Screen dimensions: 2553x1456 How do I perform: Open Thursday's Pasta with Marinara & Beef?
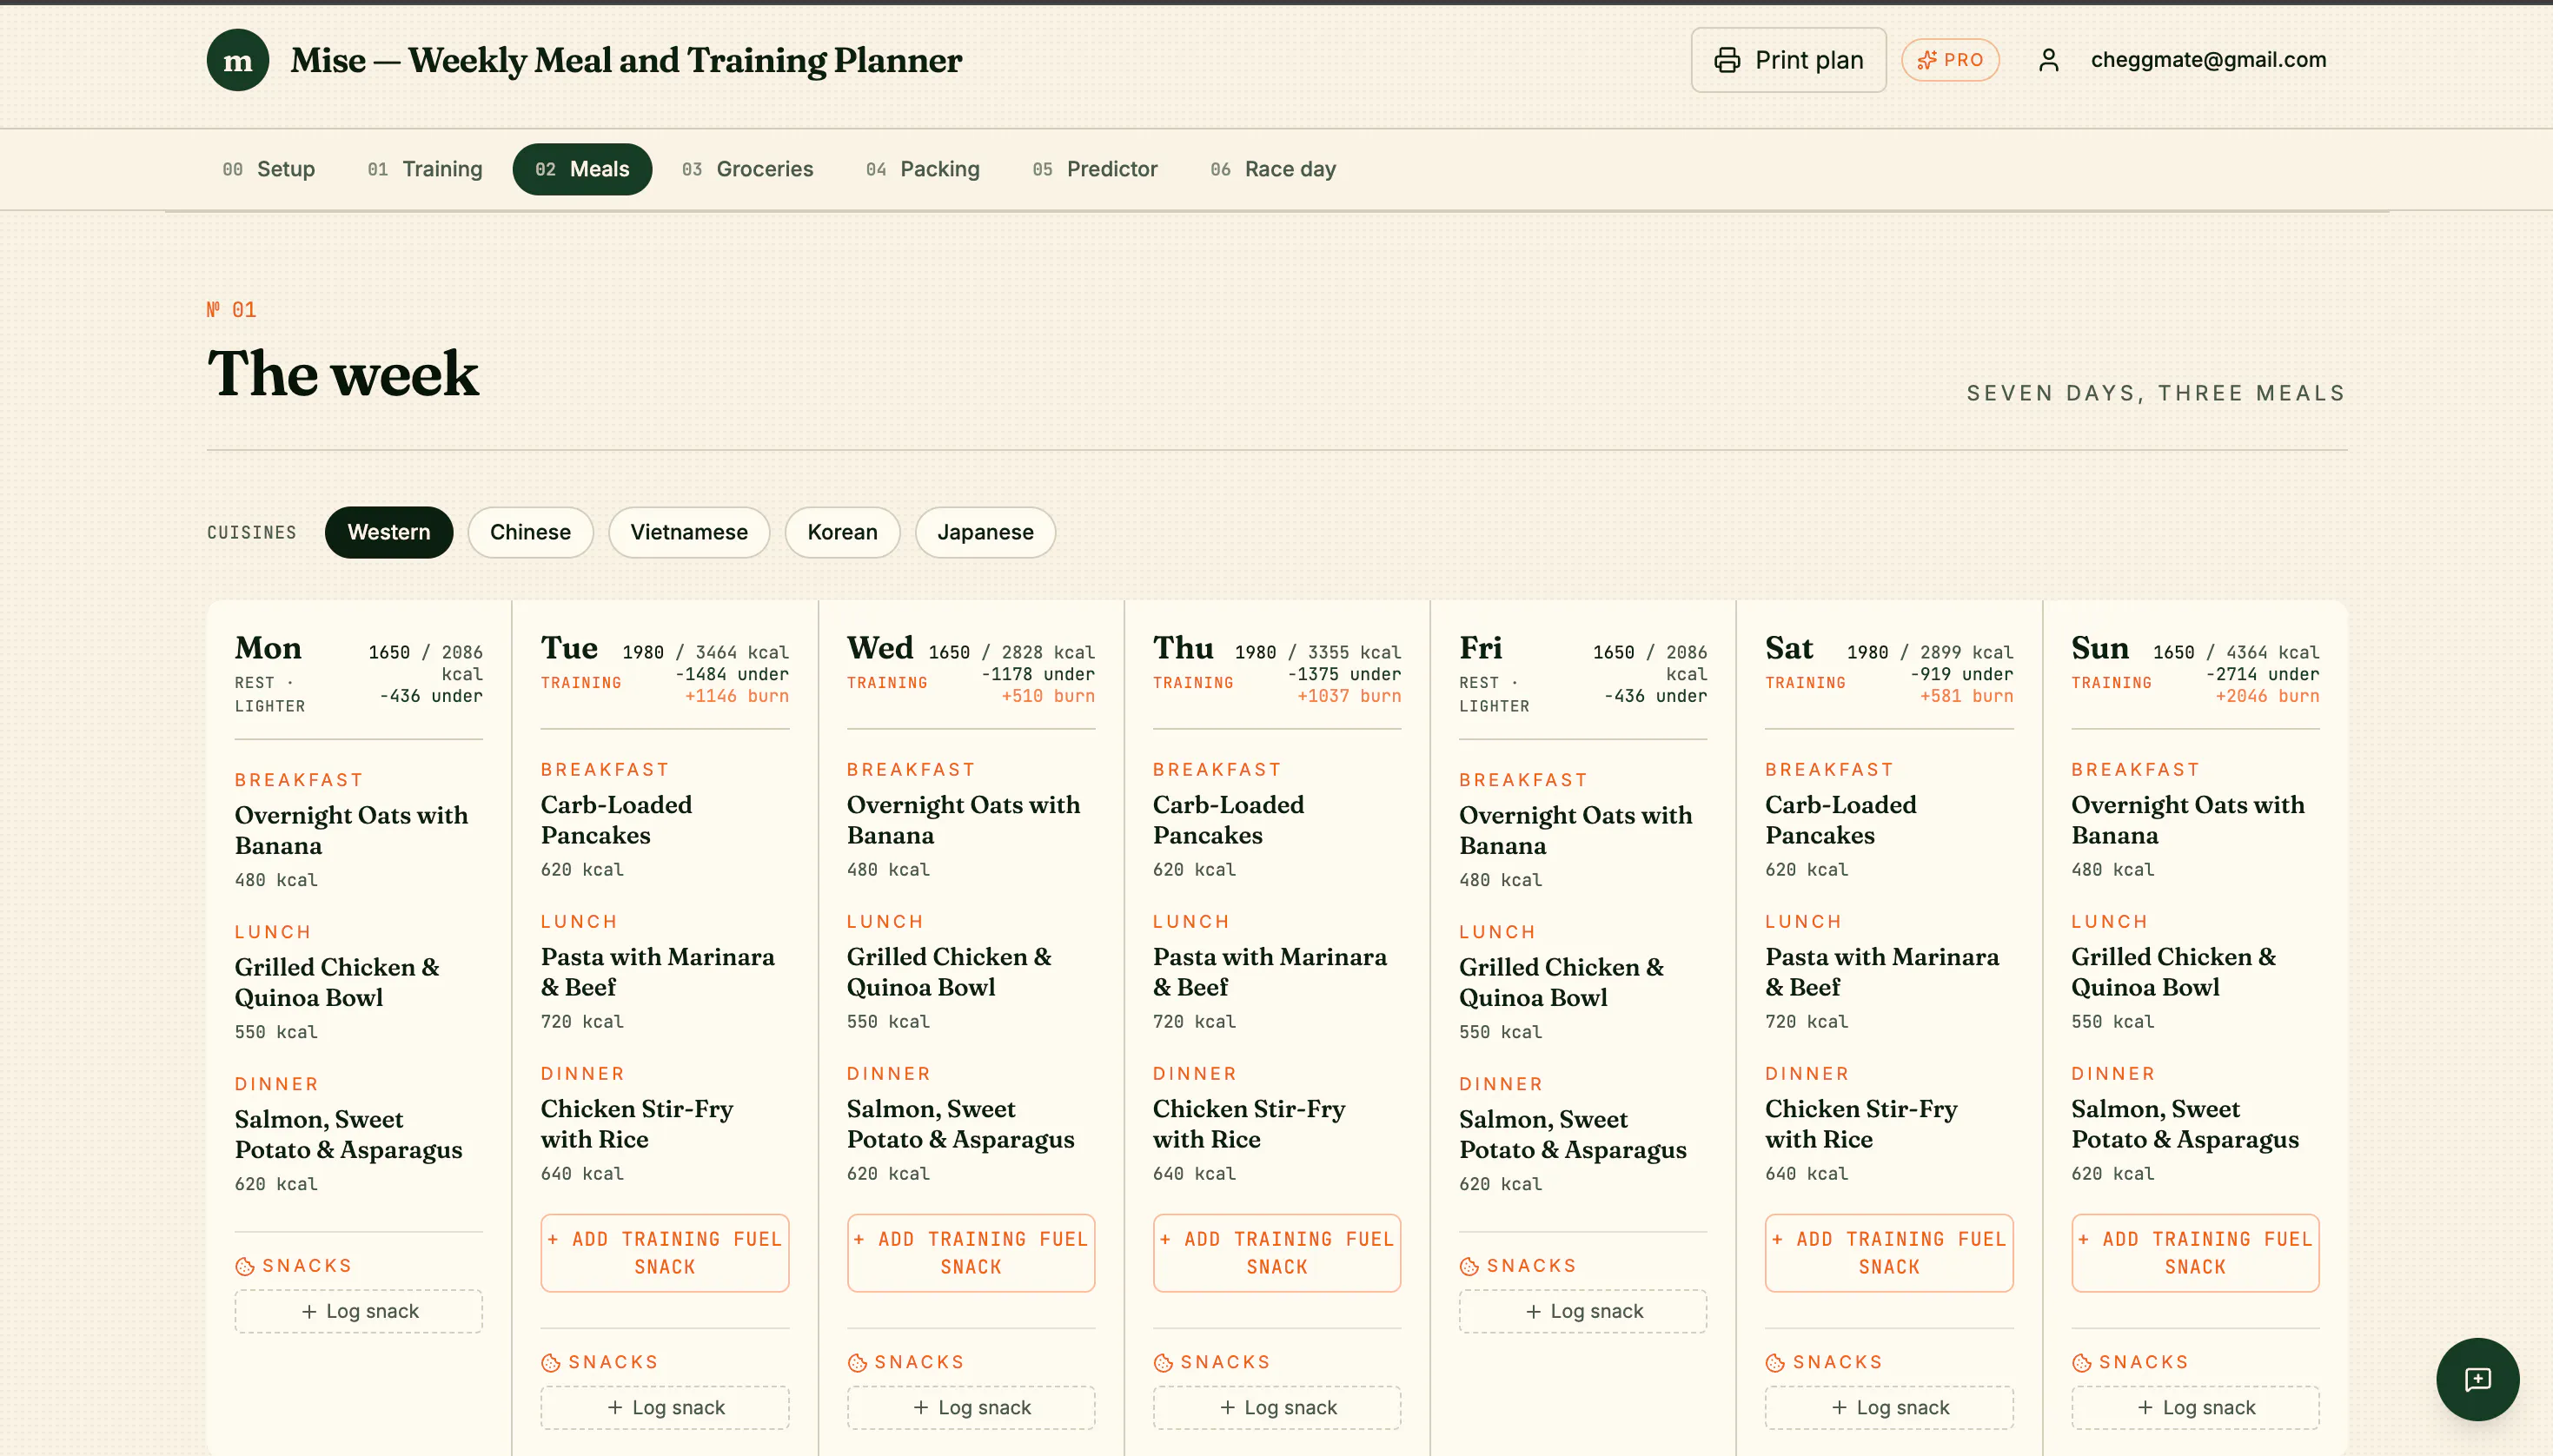pos(1269,972)
